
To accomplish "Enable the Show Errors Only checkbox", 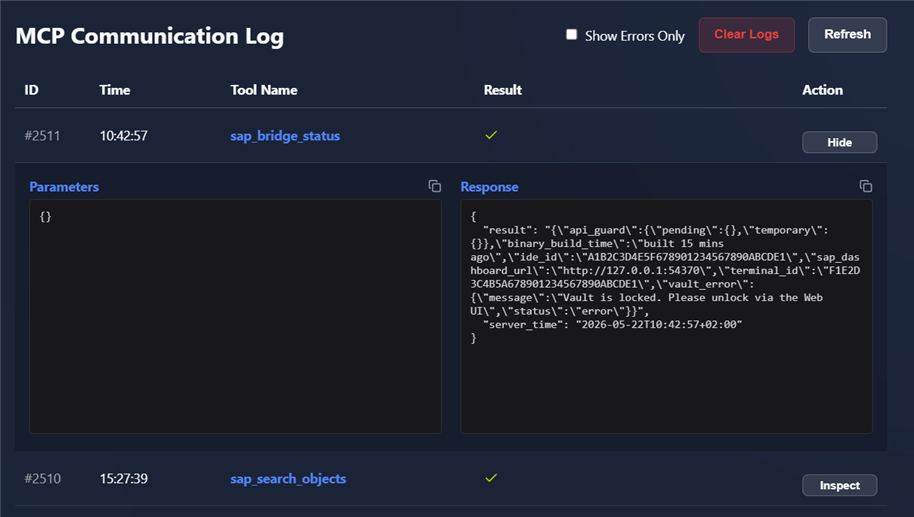I will tap(571, 35).
